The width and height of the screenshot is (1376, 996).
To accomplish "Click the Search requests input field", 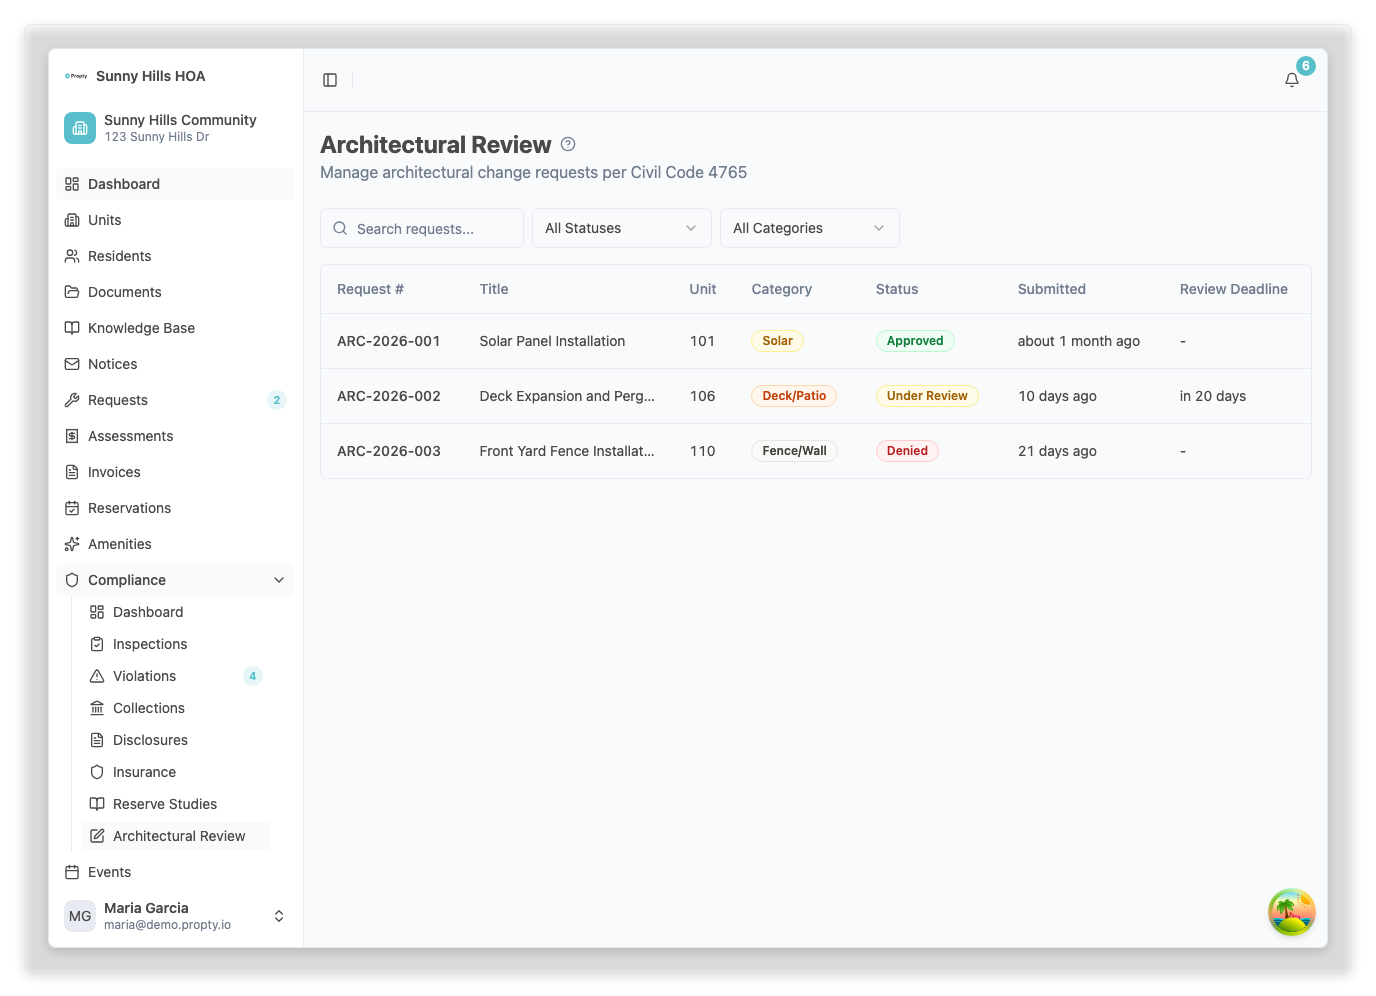I will (432, 229).
